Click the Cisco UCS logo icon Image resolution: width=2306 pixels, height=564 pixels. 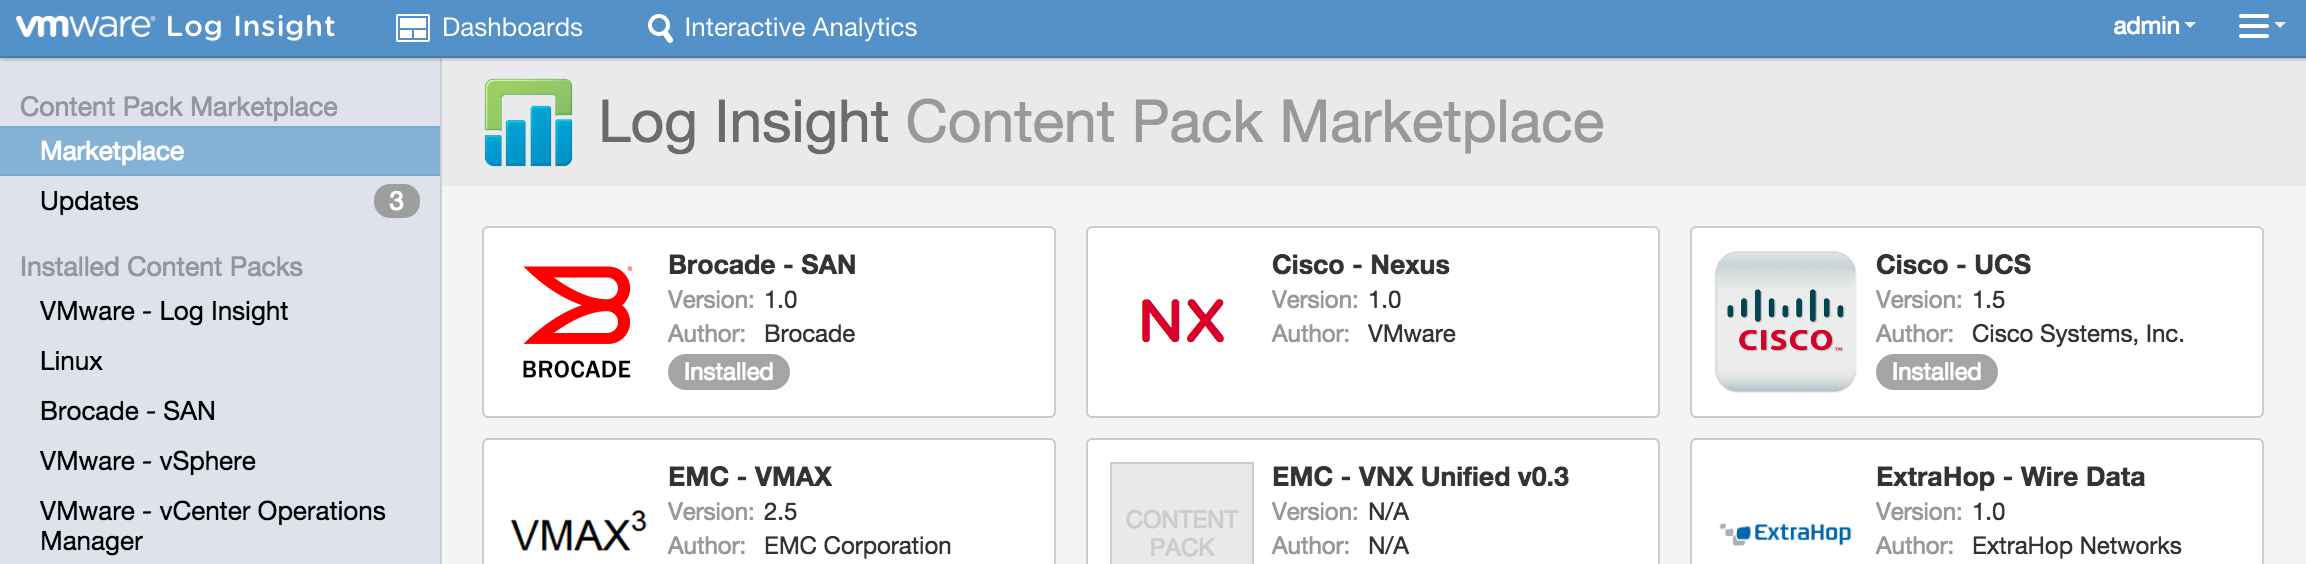[1785, 321]
